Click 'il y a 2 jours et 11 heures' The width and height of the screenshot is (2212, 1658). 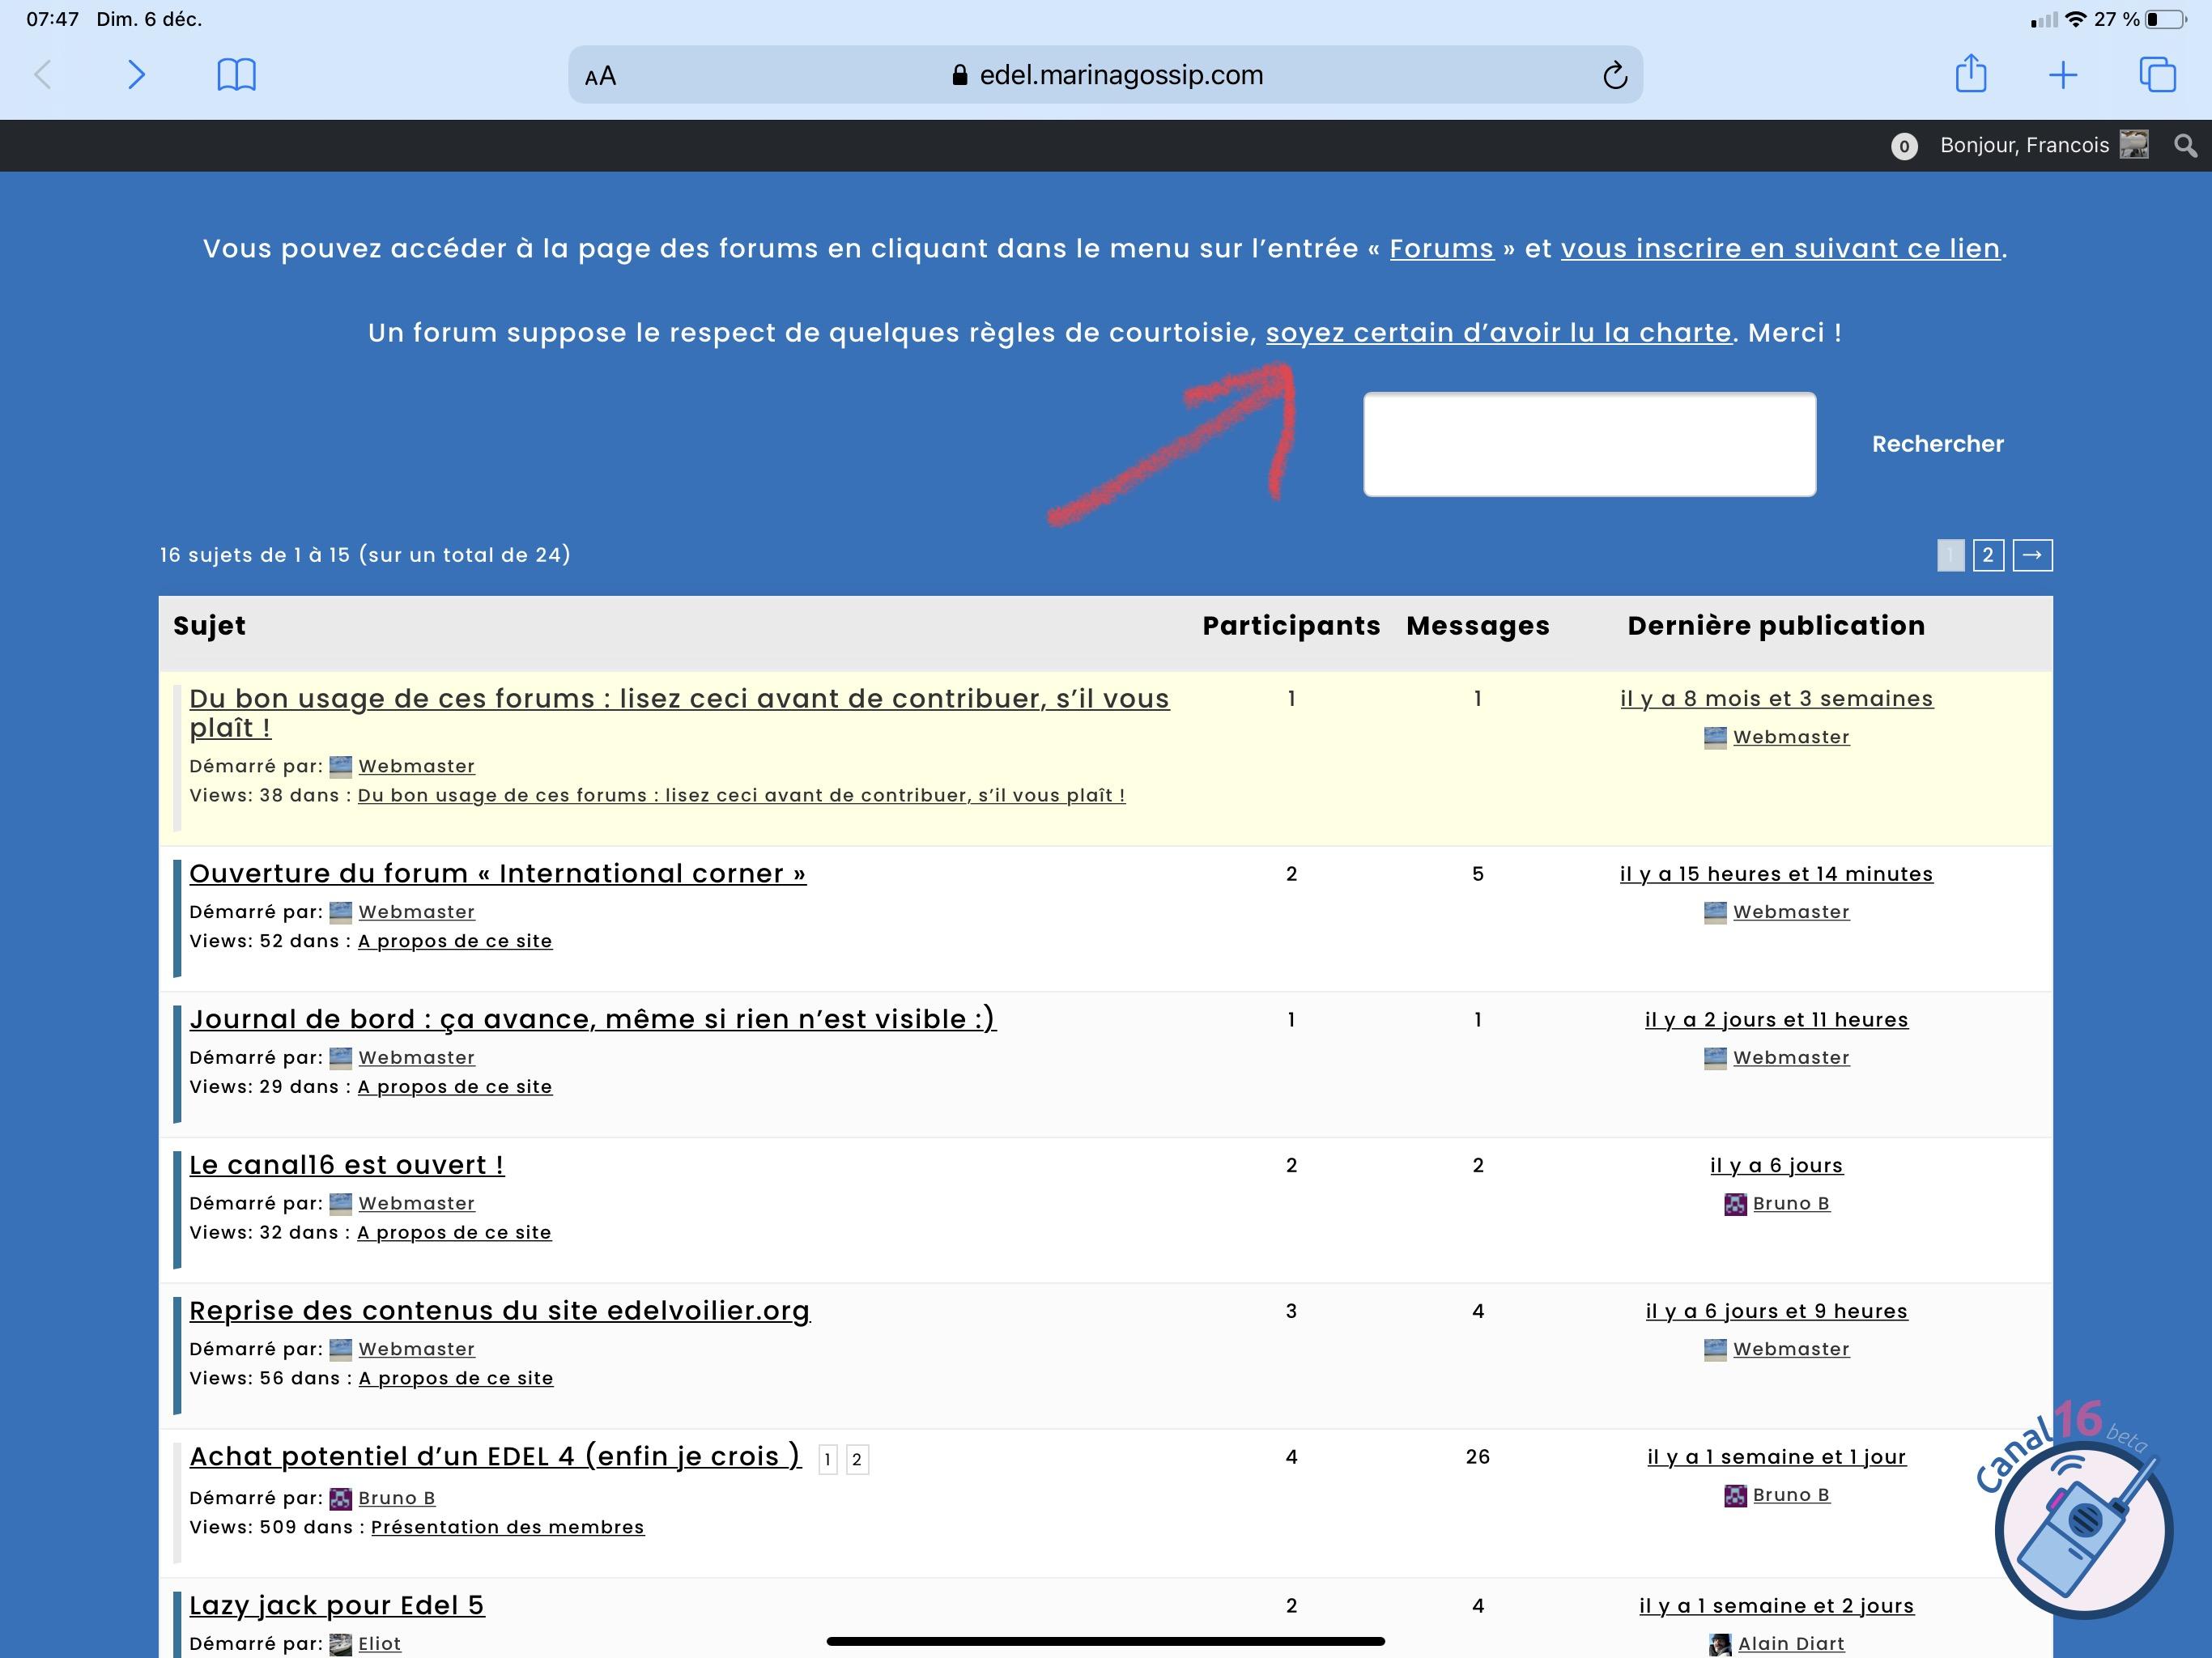click(x=1776, y=1020)
